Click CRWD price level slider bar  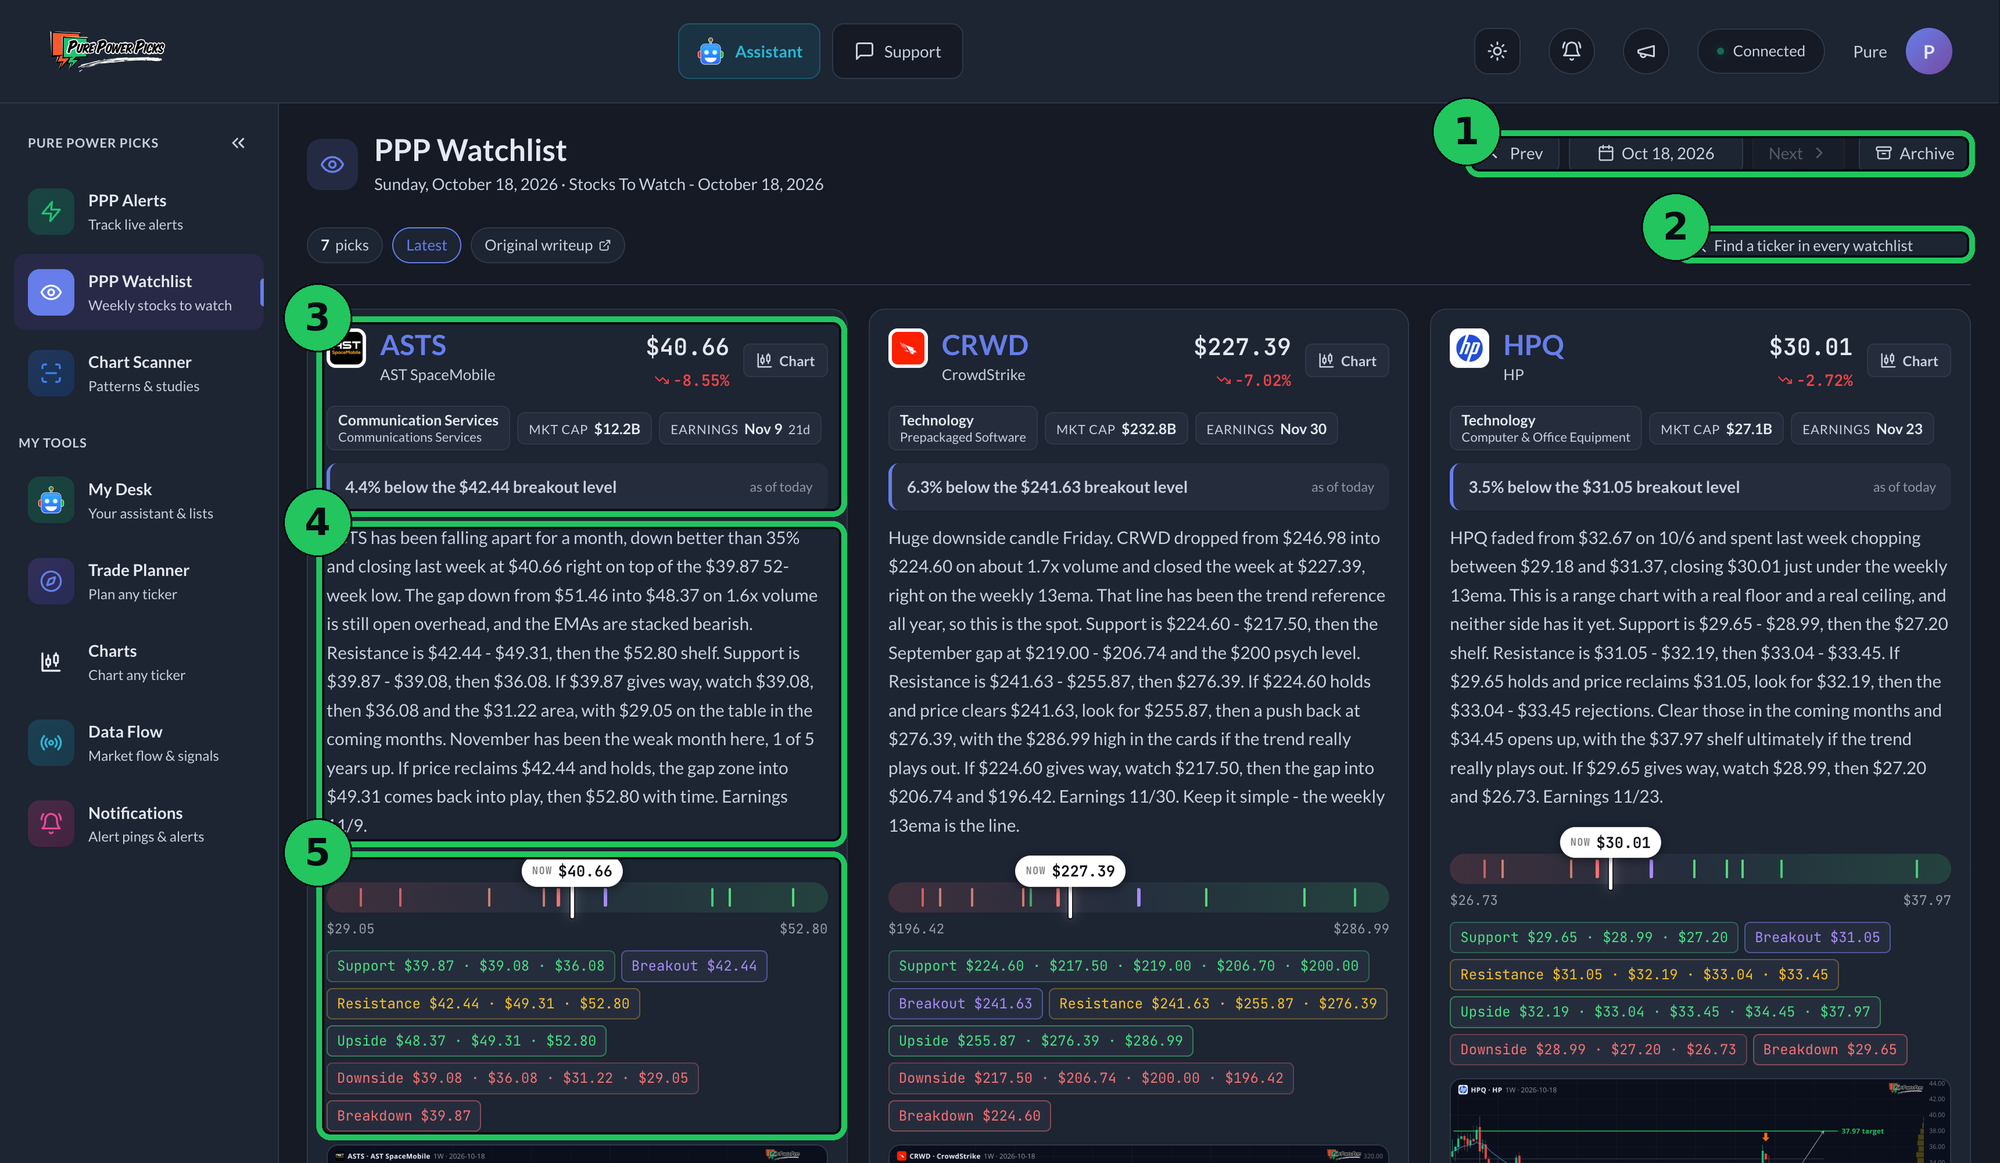[1138, 897]
